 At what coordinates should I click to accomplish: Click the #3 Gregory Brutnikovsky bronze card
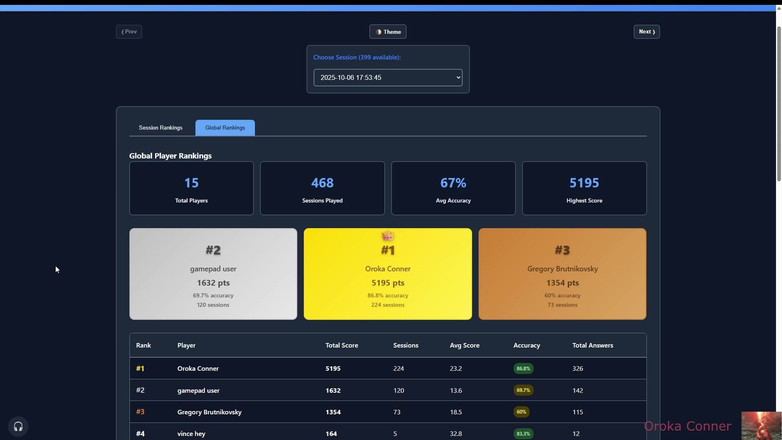pos(562,275)
